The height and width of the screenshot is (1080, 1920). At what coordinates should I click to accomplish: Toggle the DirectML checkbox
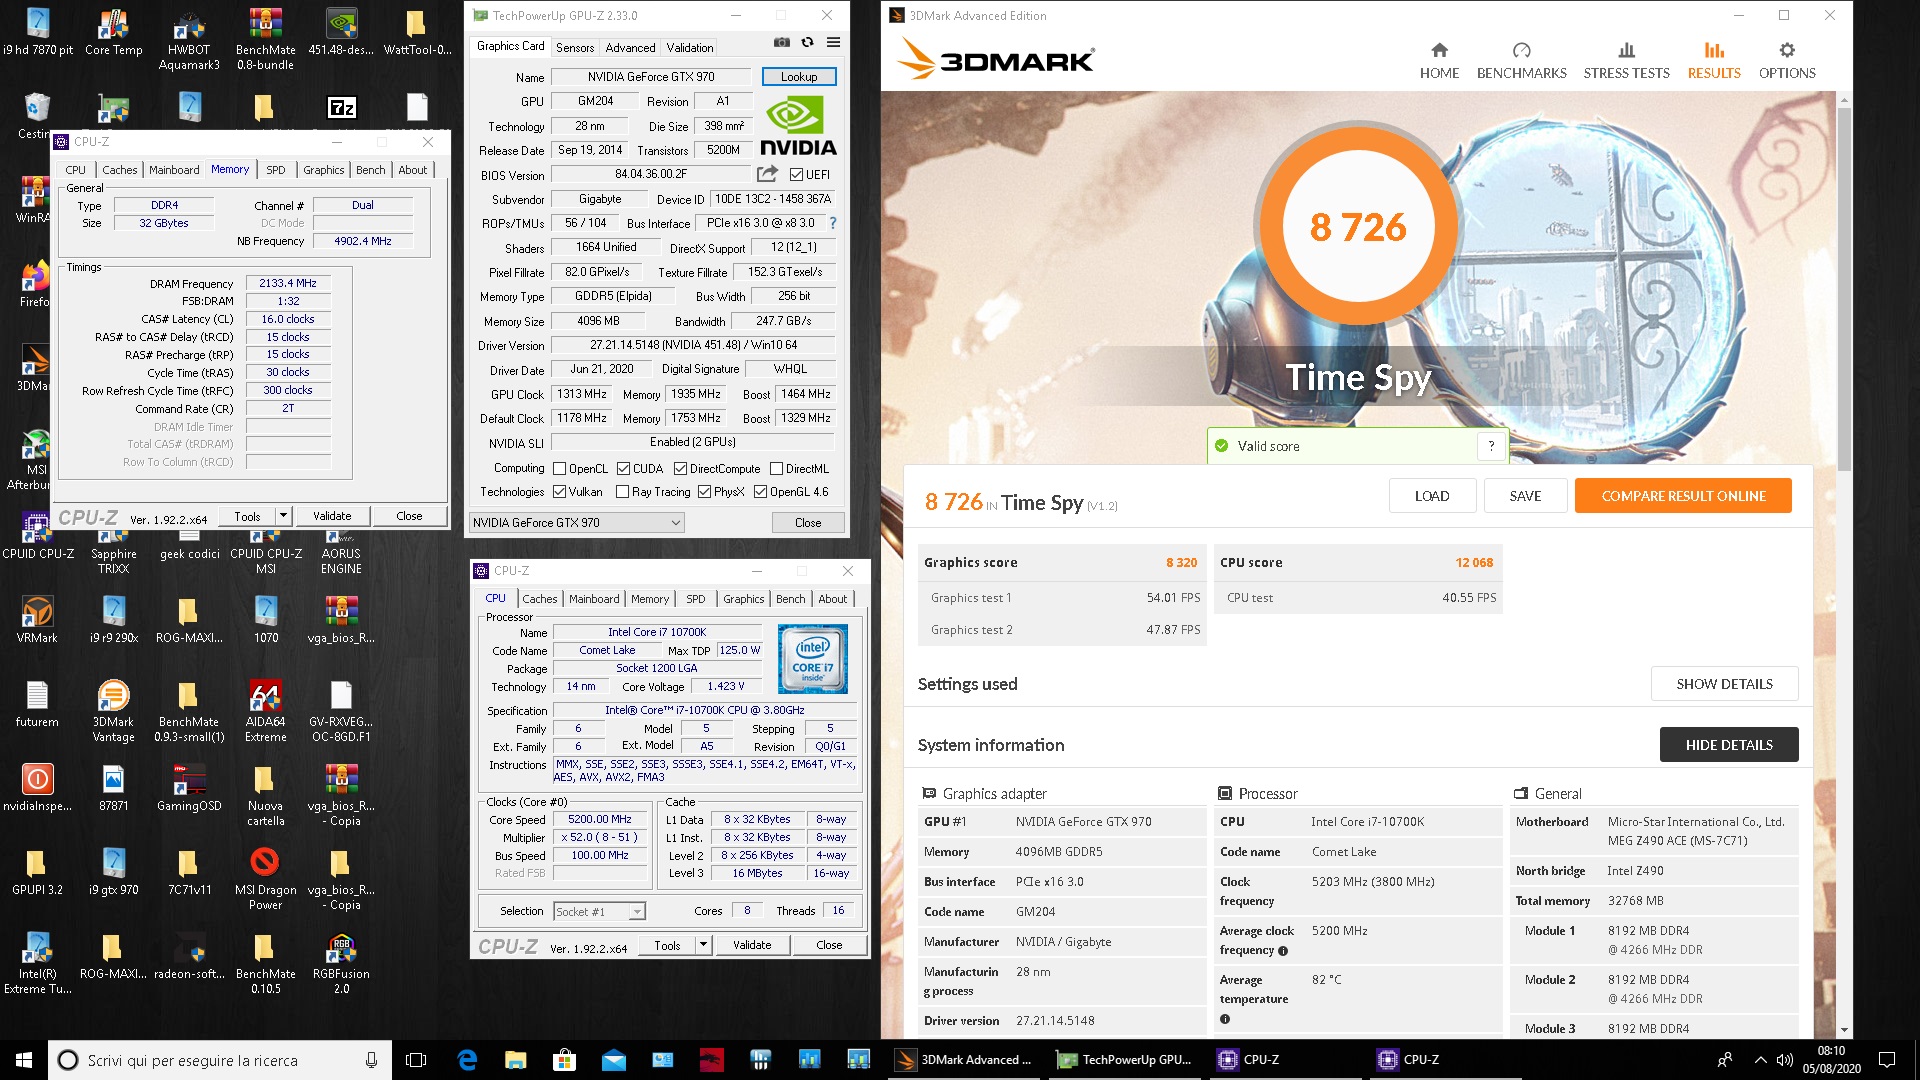(776, 468)
